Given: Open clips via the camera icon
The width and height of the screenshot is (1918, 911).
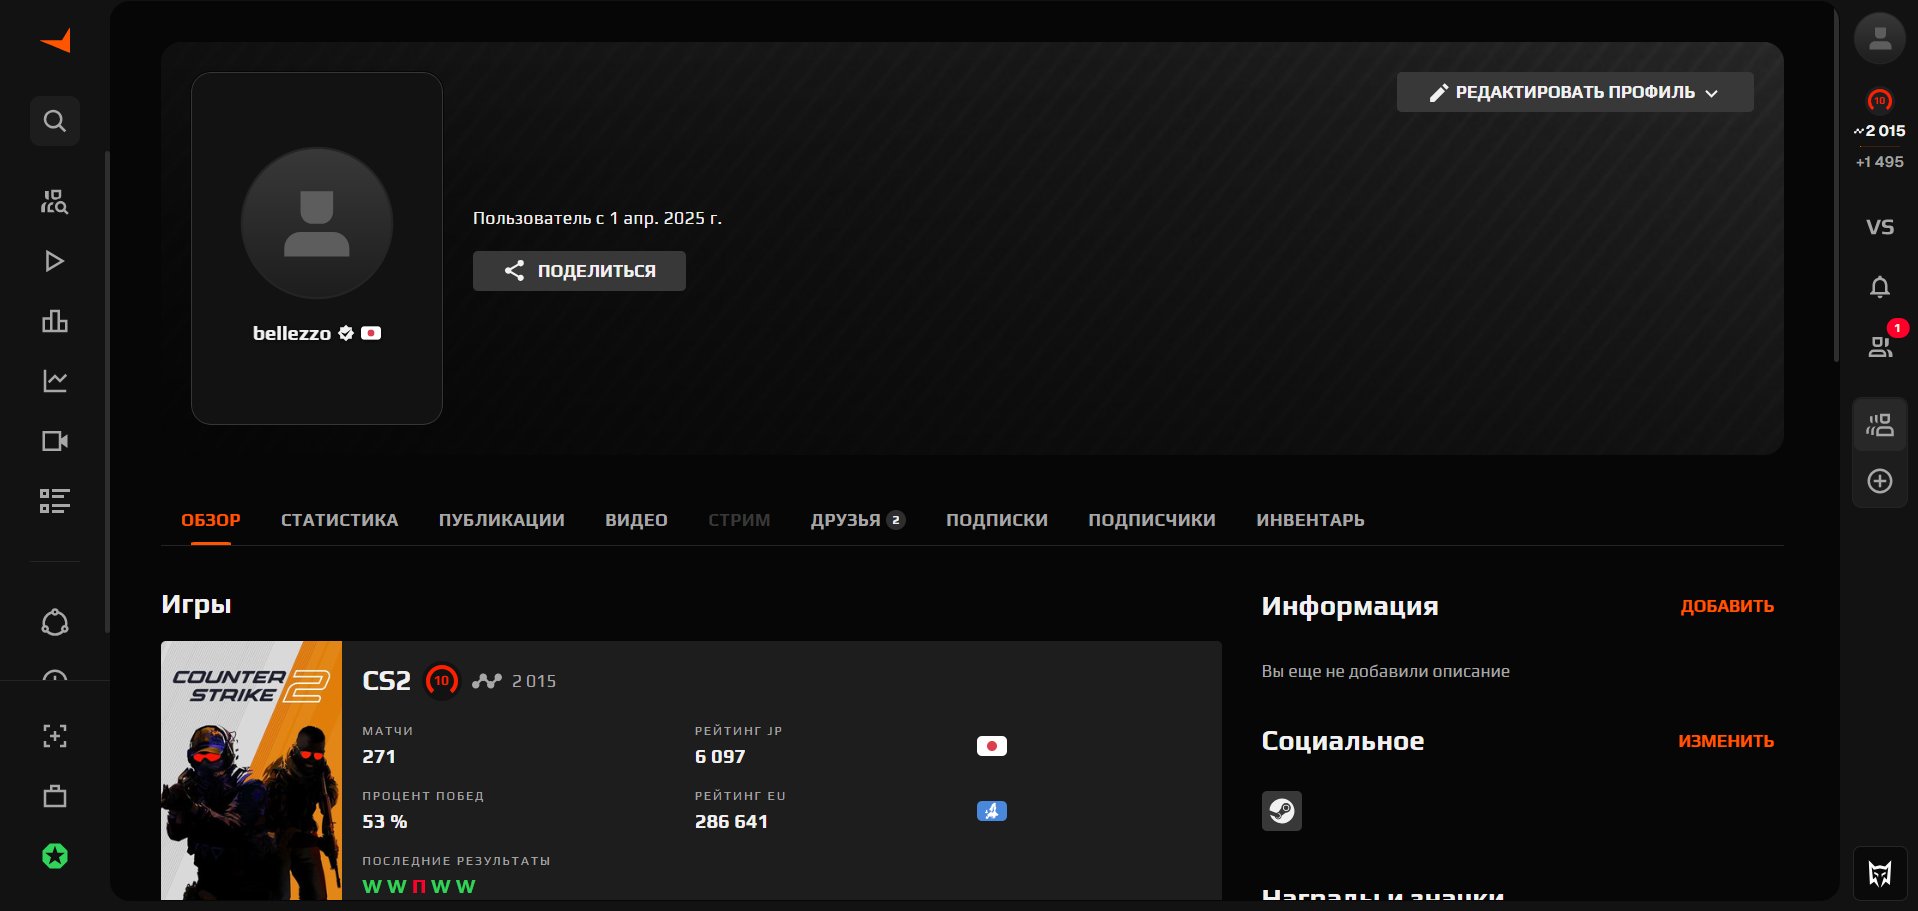Looking at the screenshot, I should 55,441.
